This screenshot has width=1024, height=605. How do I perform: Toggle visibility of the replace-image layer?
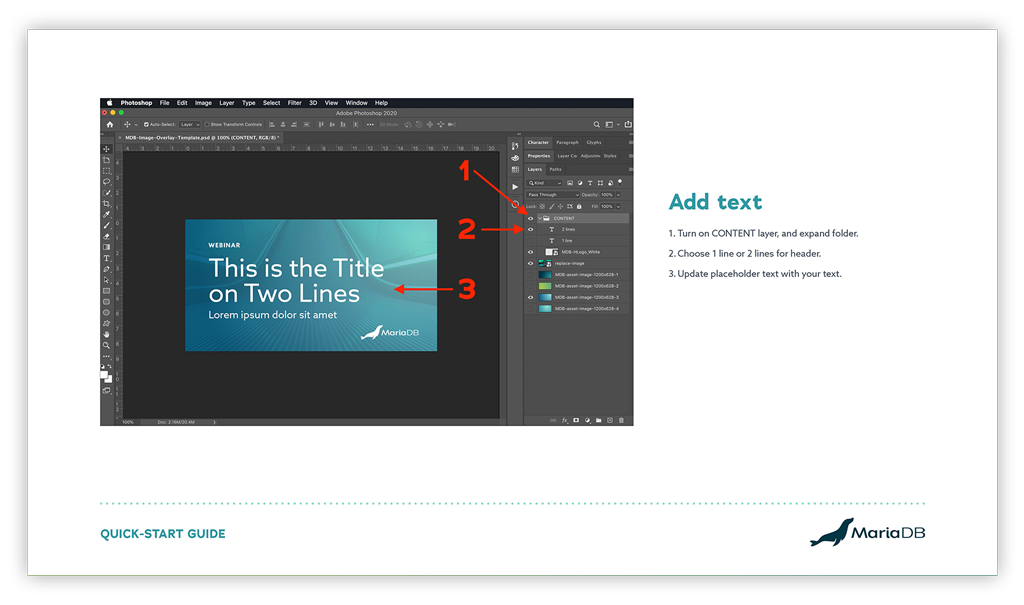click(530, 263)
